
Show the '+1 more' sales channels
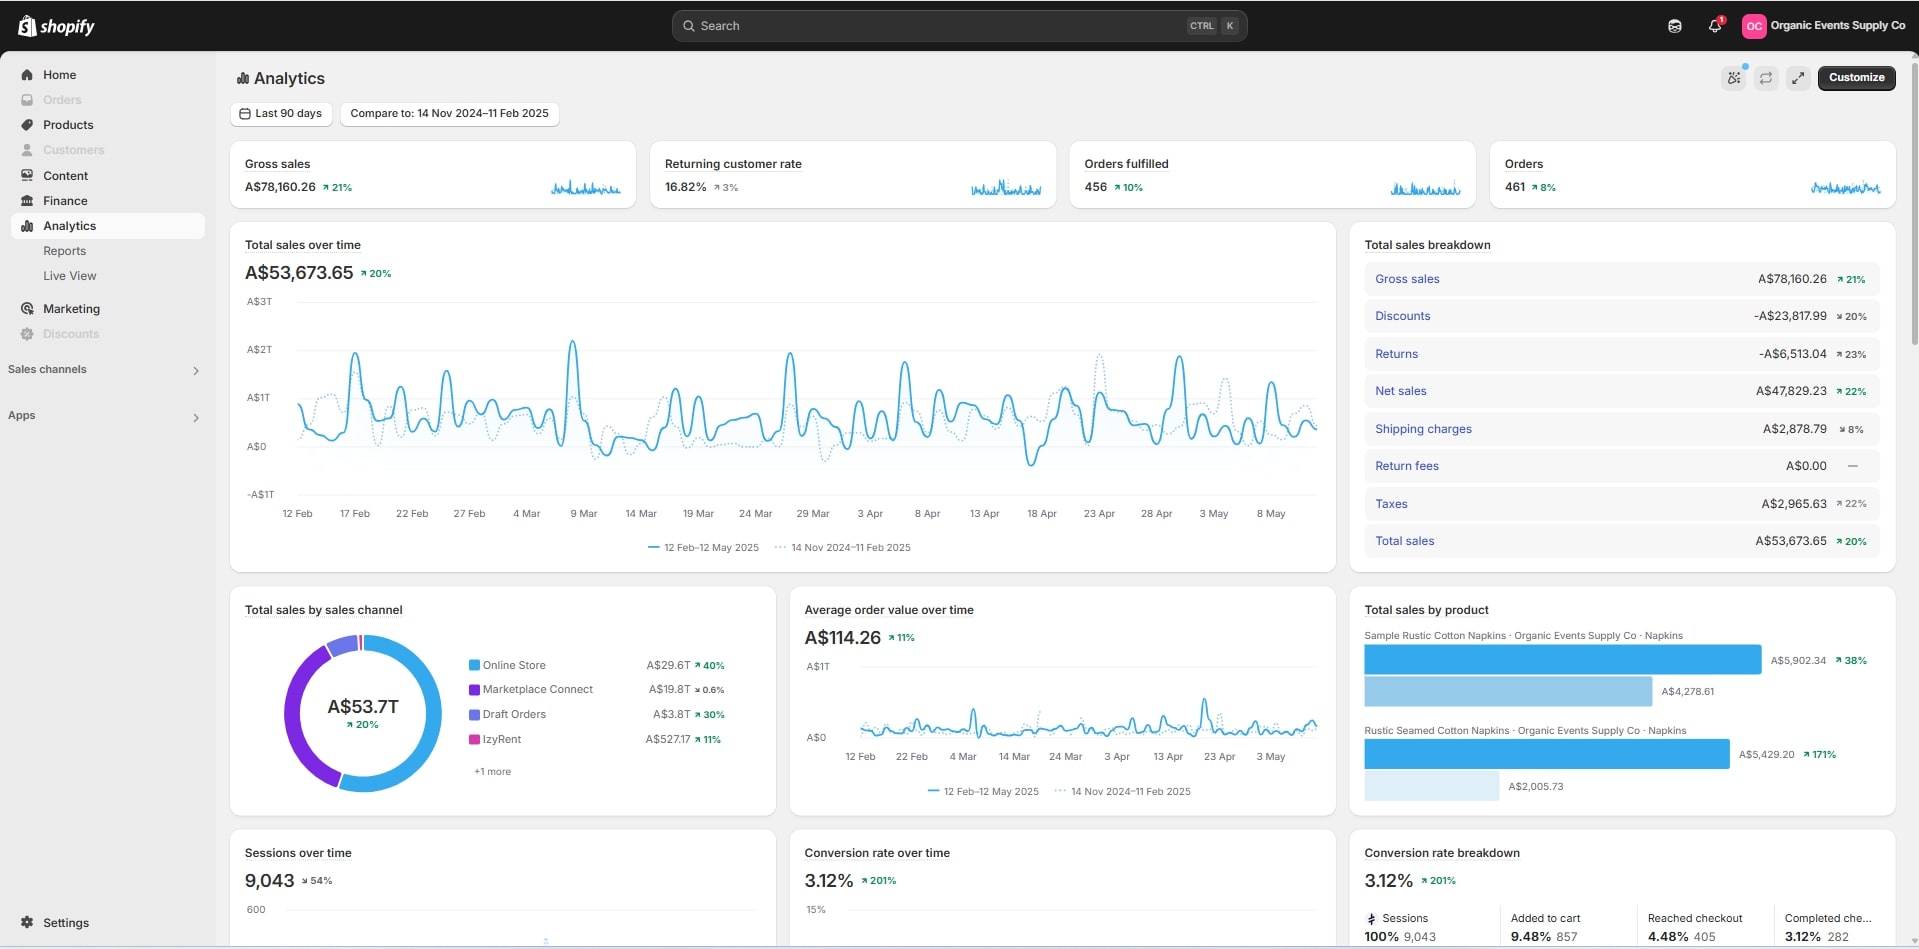pos(492,772)
